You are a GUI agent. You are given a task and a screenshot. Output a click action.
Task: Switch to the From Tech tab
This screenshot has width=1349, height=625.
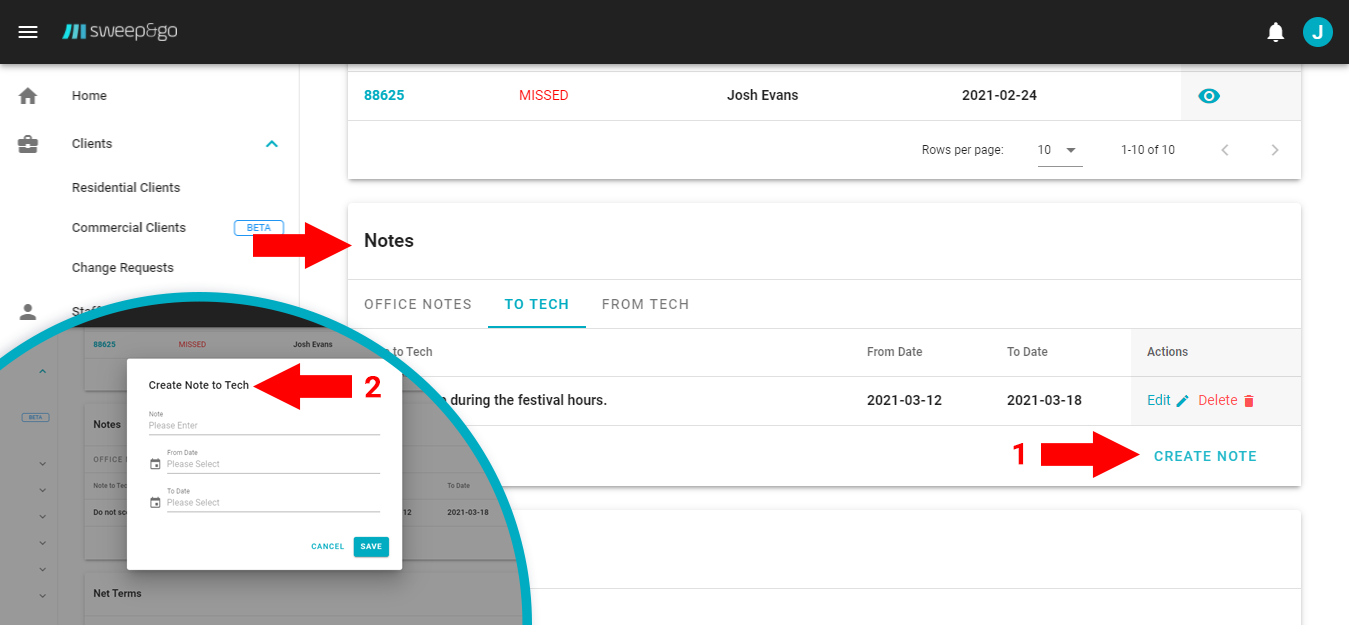point(645,304)
